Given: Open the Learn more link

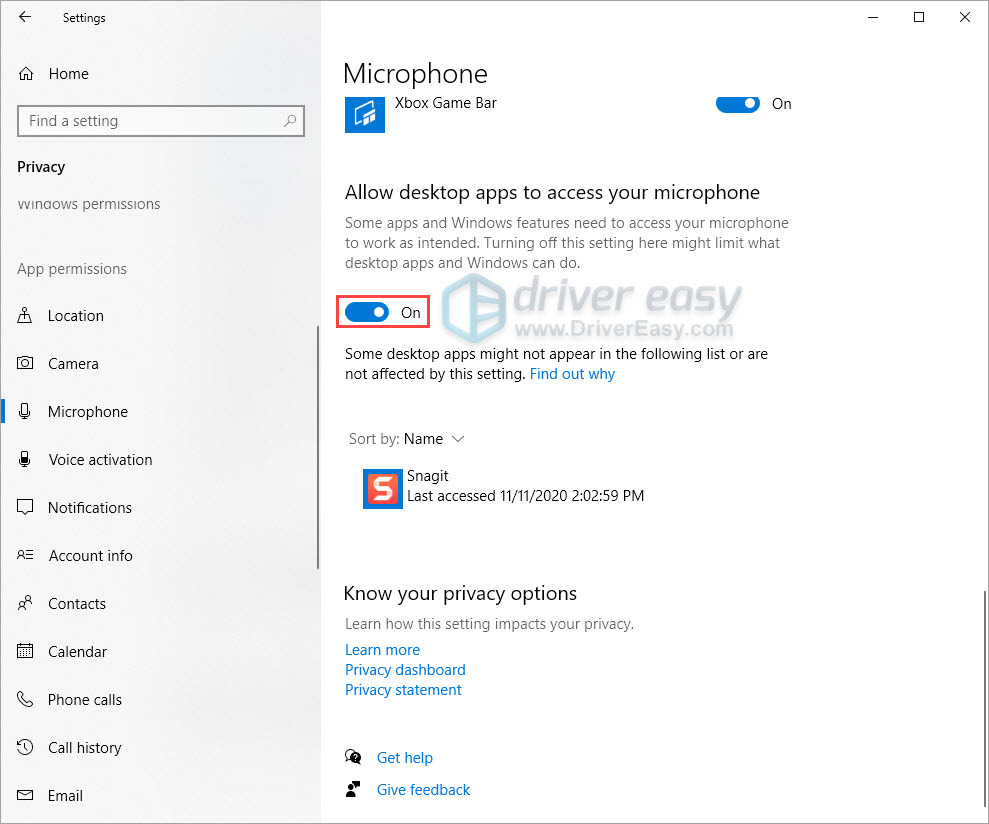Looking at the screenshot, I should (382, 649).
